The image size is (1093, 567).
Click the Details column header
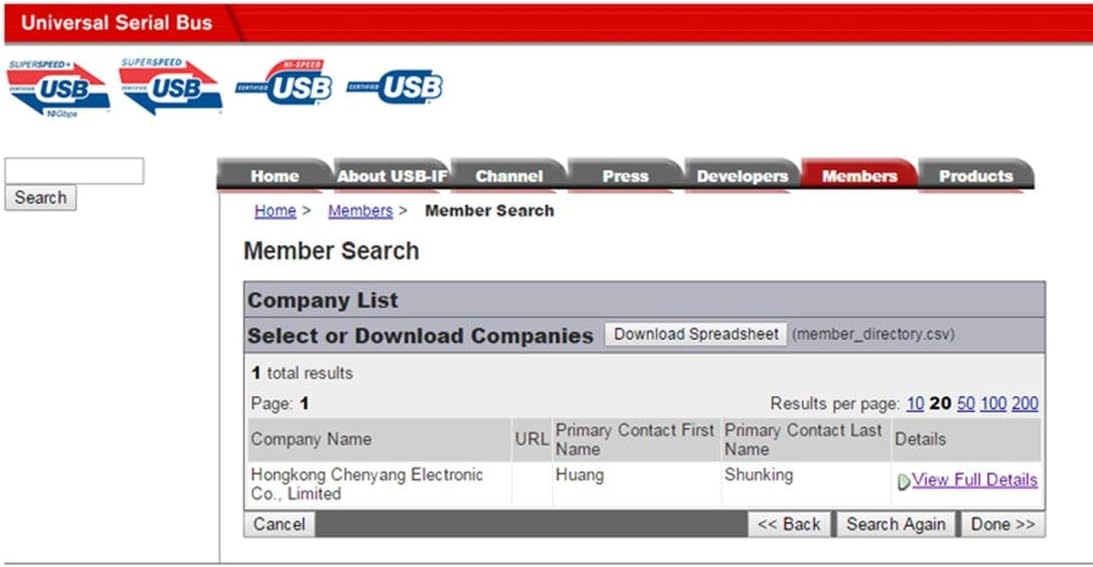[x=966, y=439]
